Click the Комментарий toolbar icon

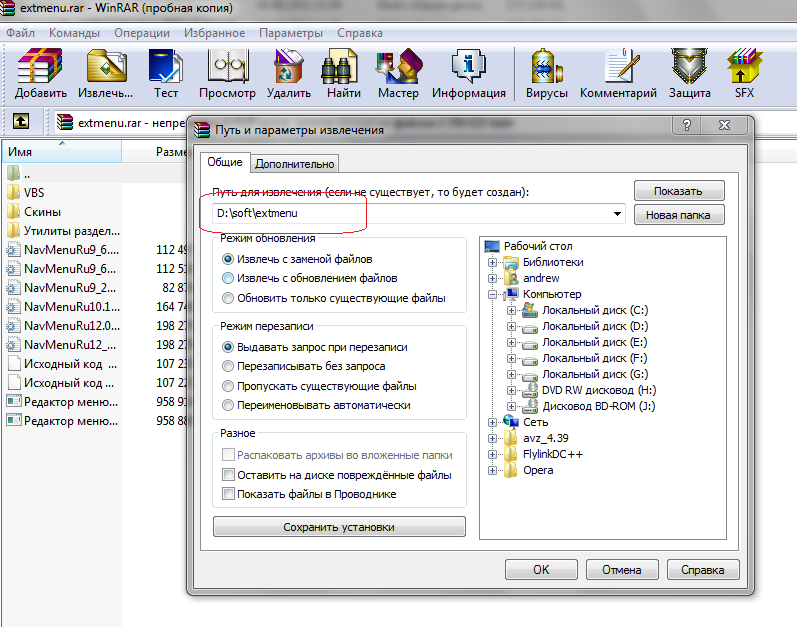pos(618,73)
